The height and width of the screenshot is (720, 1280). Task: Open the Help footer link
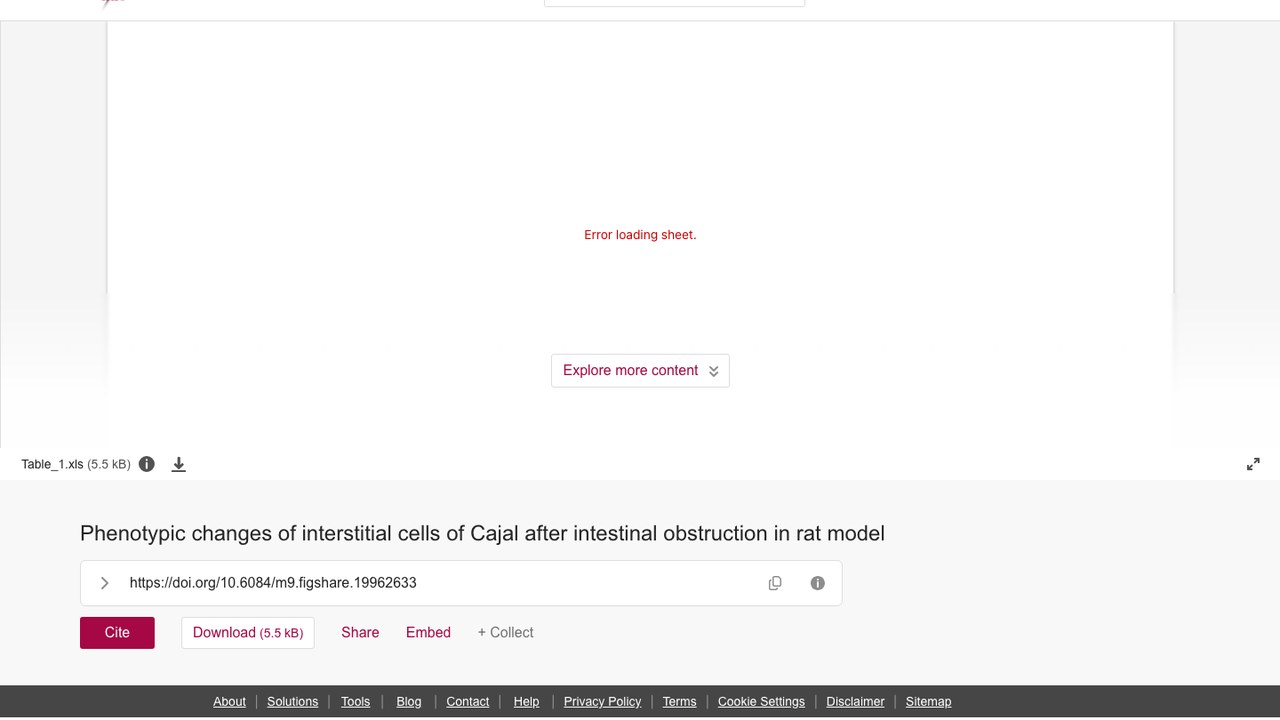[x=526, y=702]
